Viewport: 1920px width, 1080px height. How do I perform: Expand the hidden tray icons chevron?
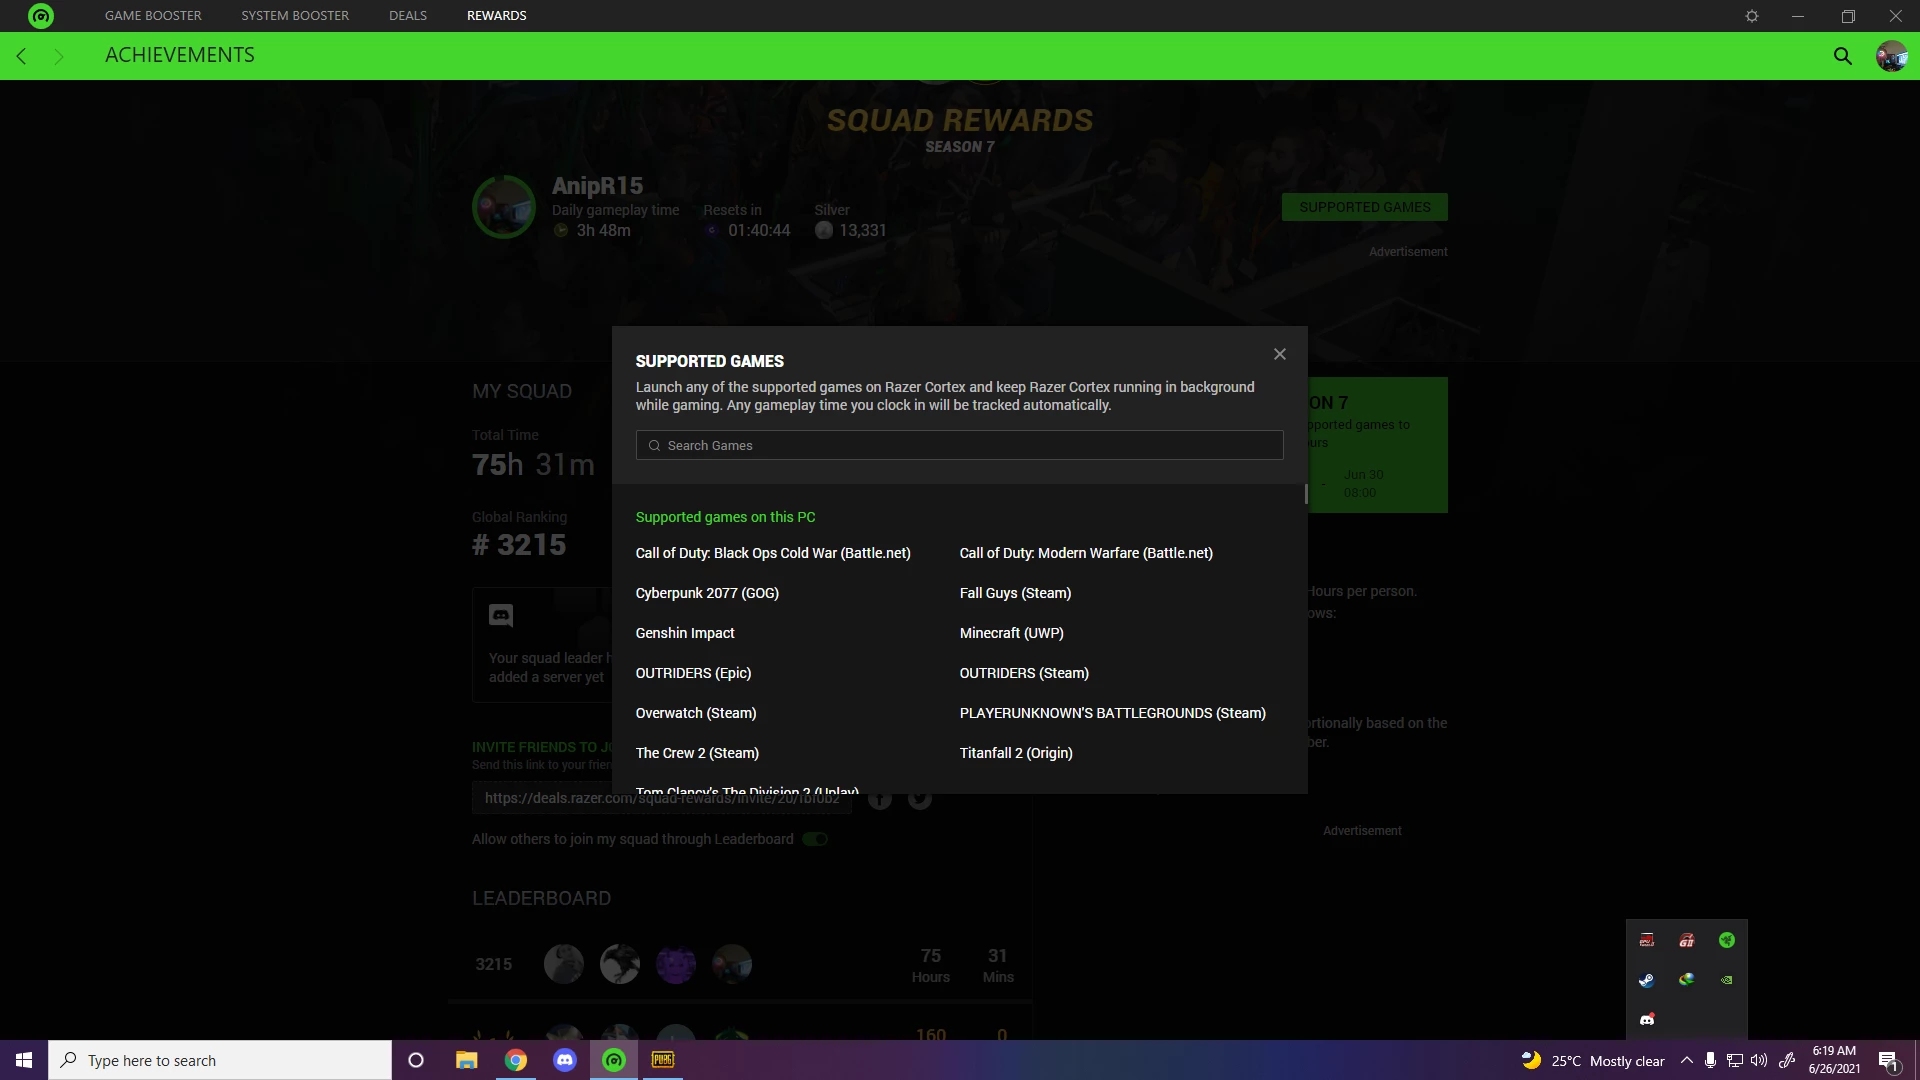1686,1060
